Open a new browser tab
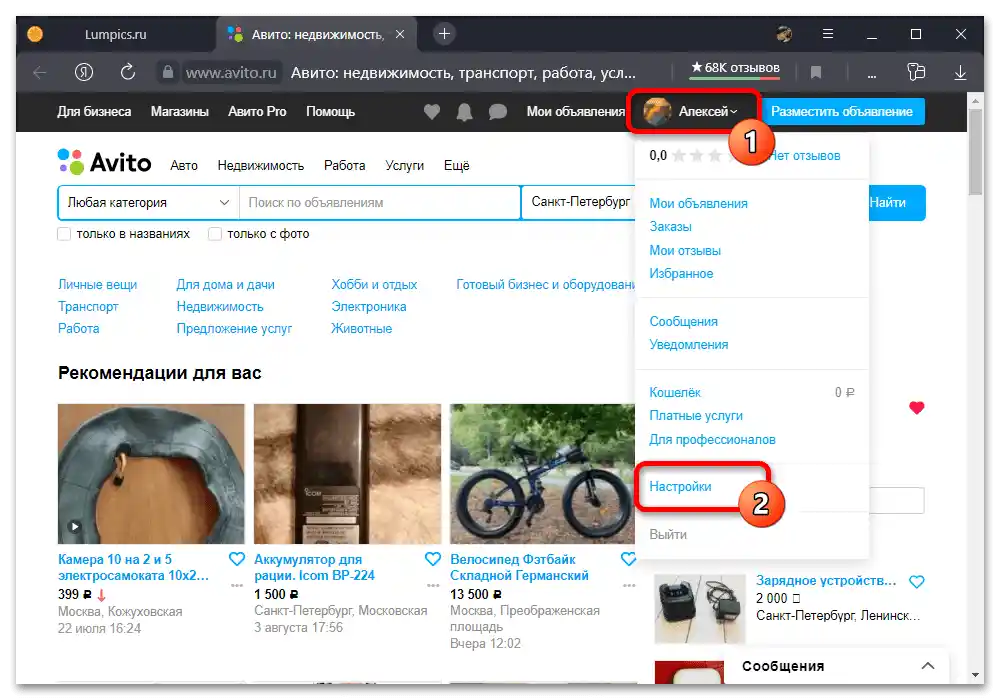 [x=445, y=34]
